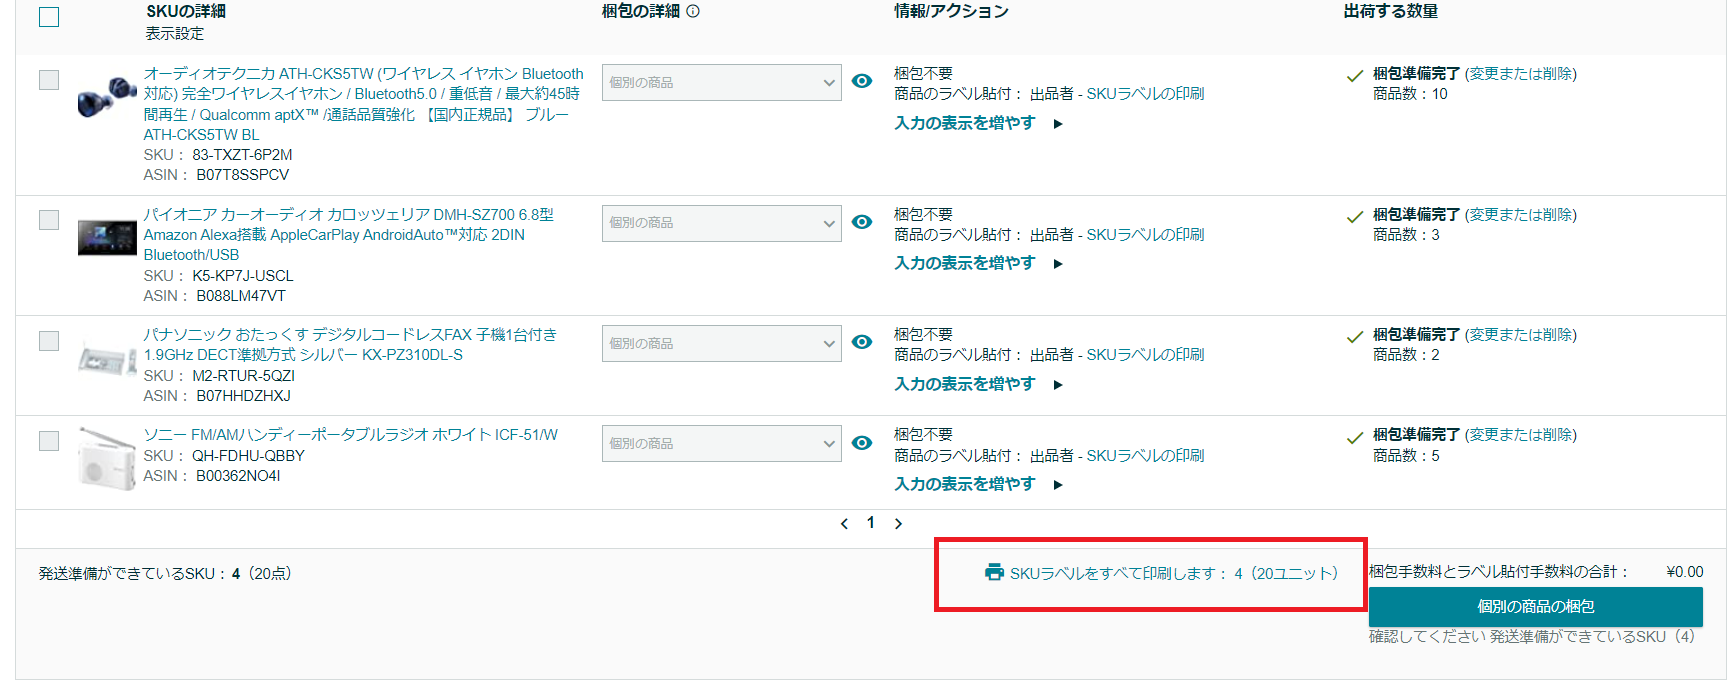Click the SKU code 83-TXZT-6P2M
Image resolution: width=1734 pixels, height=686 pixels.
[x=242, y=155]
